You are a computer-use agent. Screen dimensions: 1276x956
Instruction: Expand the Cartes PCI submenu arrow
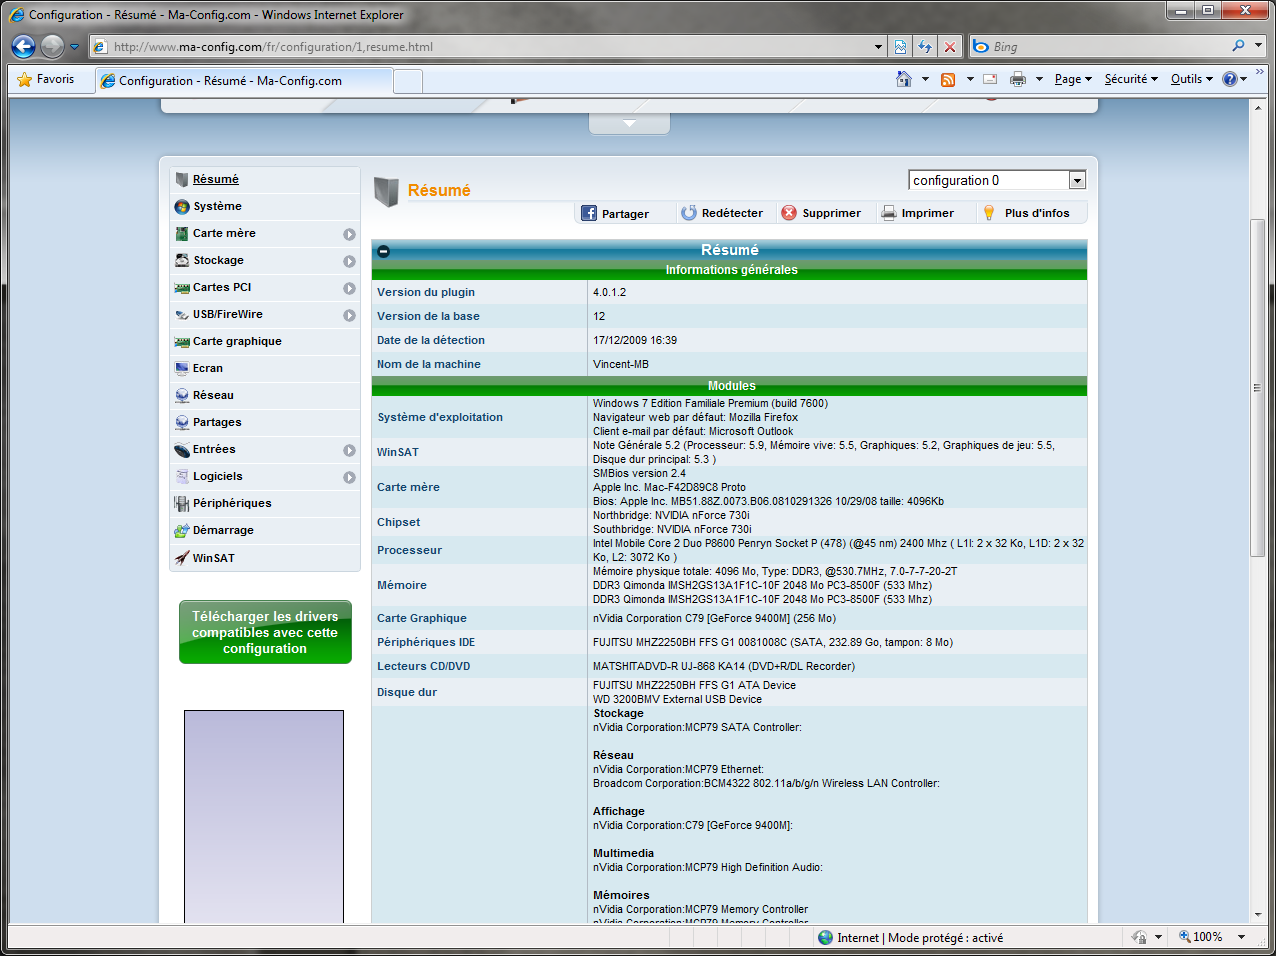click(349, 288)
